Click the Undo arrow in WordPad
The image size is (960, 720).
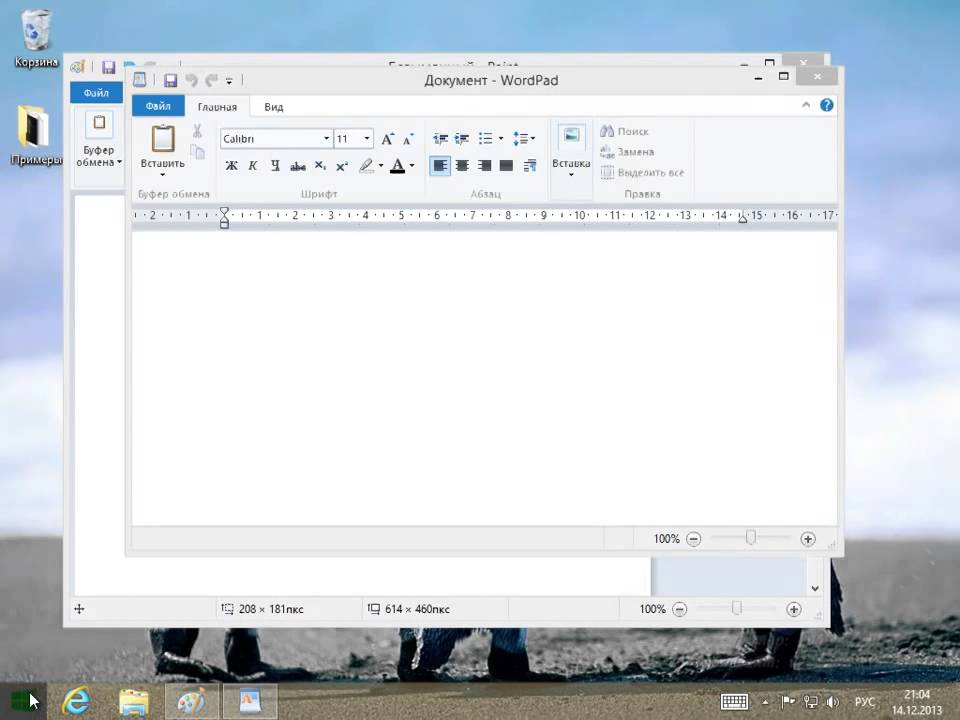point(192,80)
